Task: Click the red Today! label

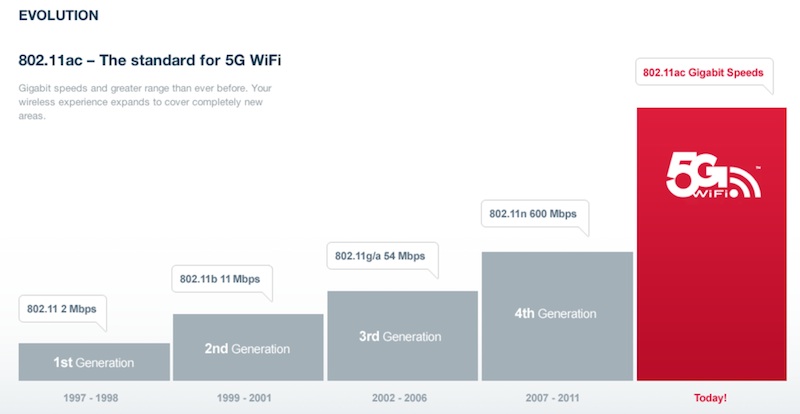Action: click(x=711, y=398)
